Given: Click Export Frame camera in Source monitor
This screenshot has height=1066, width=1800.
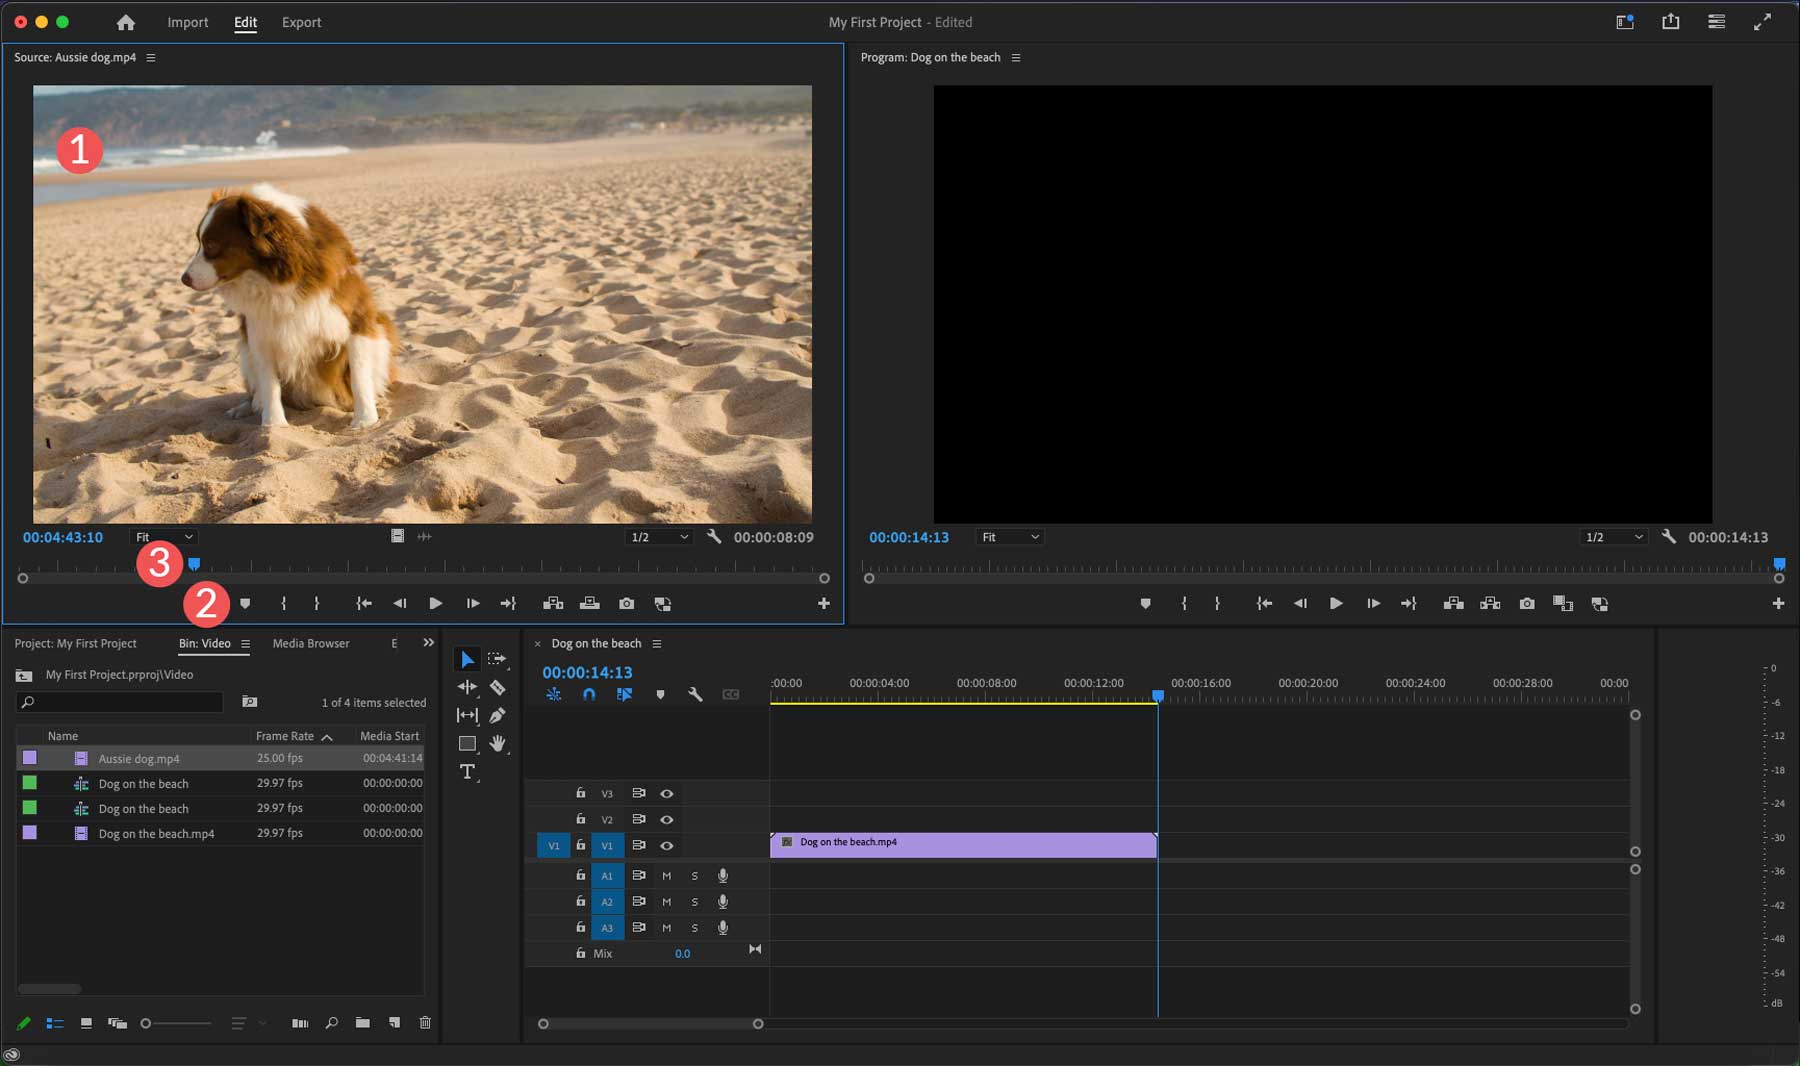Looking at the screenshot, I should [x=626, y=604].
